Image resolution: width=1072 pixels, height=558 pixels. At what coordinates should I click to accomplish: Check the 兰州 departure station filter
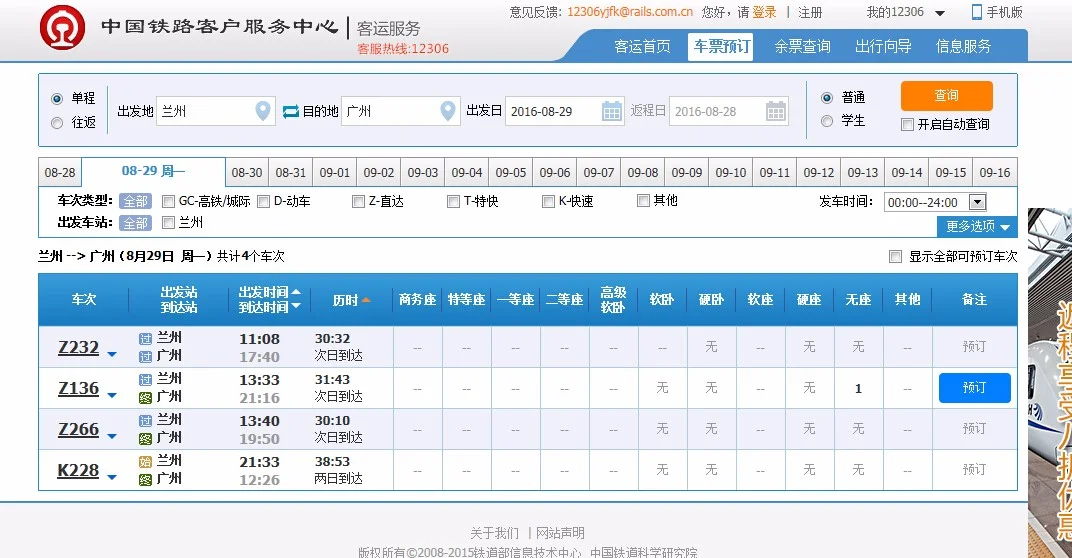pyautogui.click(x=168, y=222)
